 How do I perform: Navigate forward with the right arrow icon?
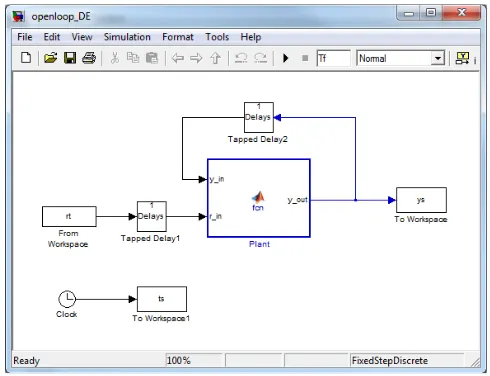coord(196,58)
